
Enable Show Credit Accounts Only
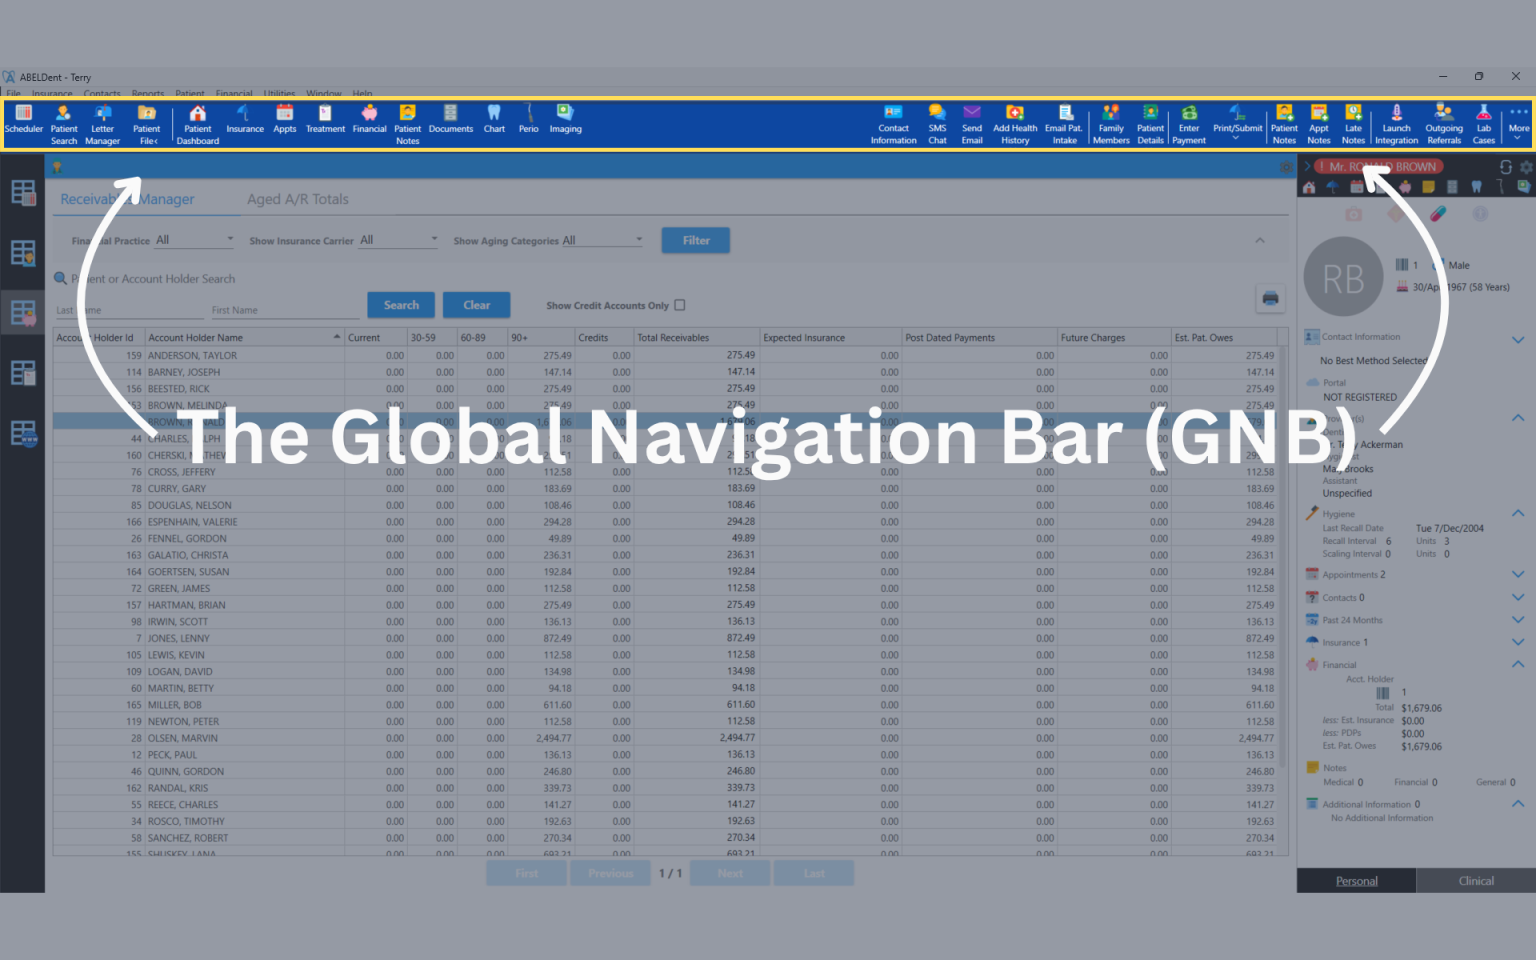pos(679,305)
